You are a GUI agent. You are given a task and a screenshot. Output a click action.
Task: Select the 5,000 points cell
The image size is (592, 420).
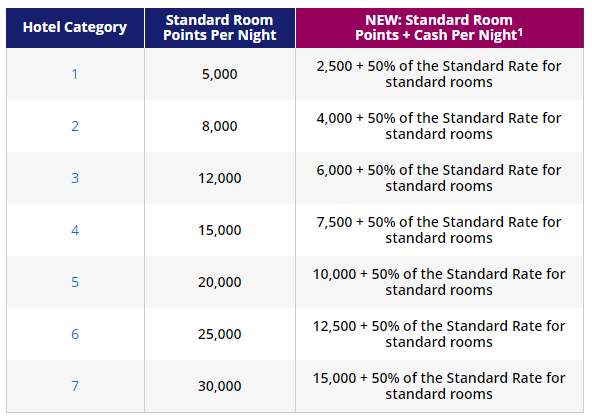click(x=220, y=74)
